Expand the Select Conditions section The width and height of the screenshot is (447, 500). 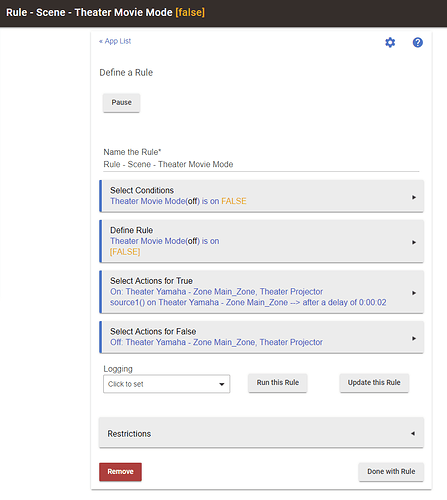pos(262,196)
